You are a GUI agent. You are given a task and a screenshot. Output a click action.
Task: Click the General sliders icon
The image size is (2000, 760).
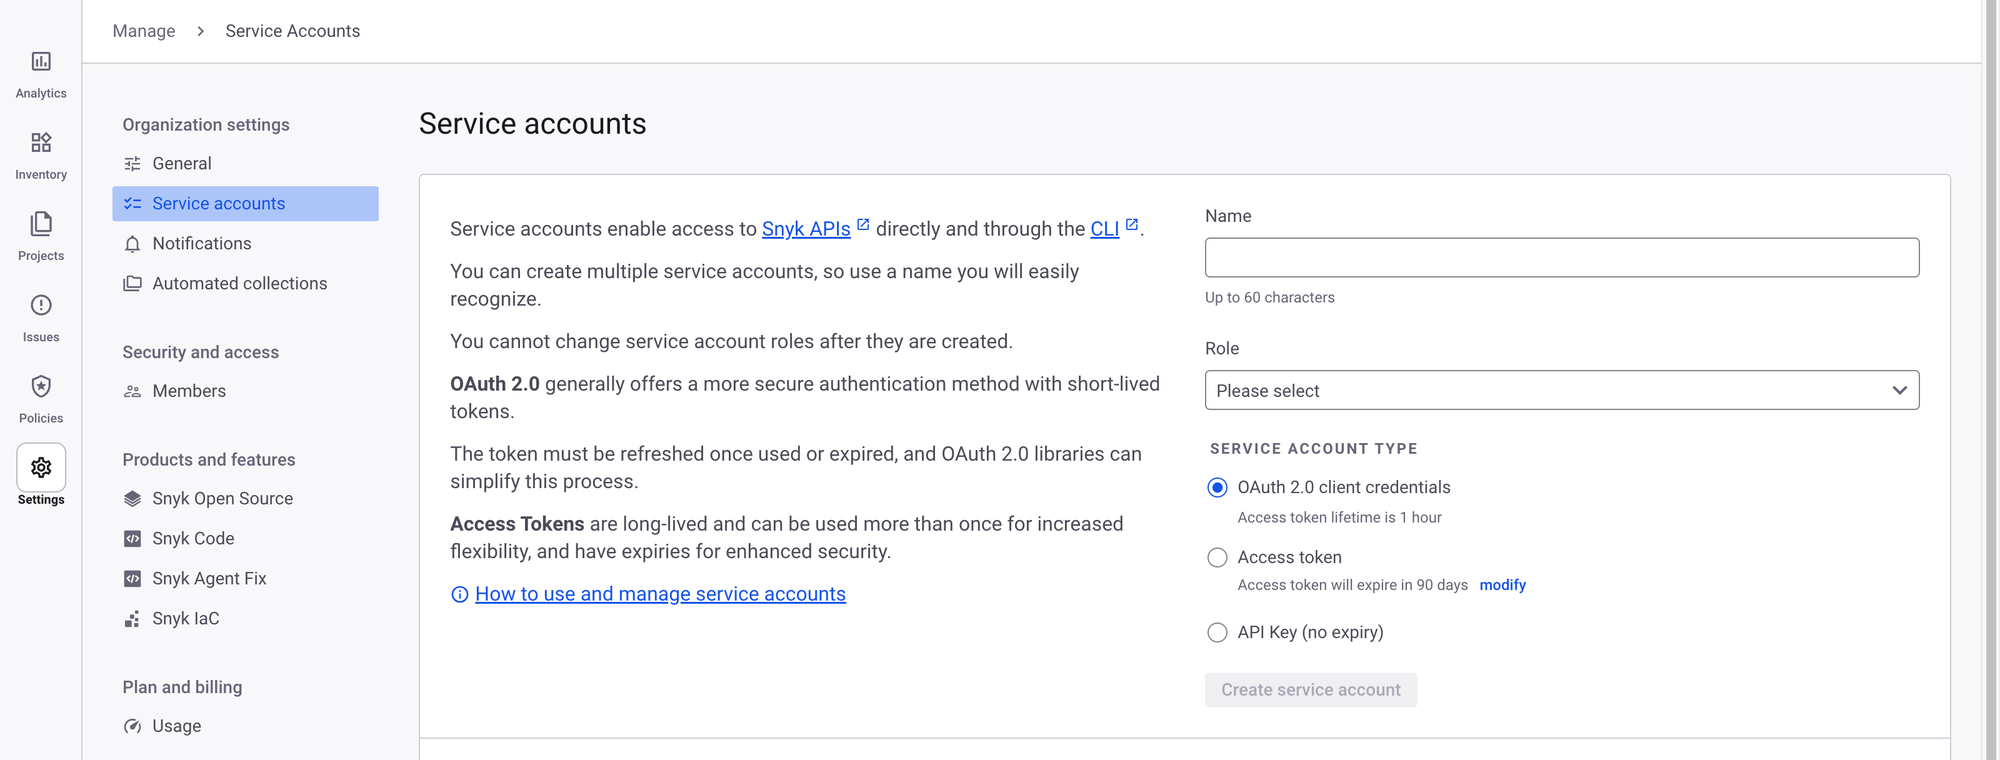click(132, 164)
